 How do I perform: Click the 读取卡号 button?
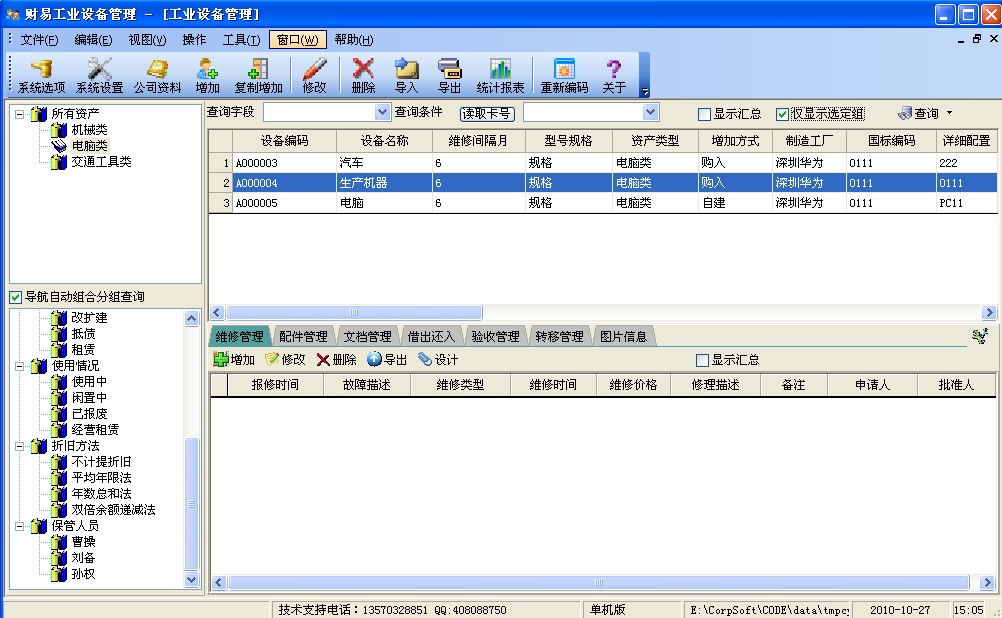tap(487, 114)
